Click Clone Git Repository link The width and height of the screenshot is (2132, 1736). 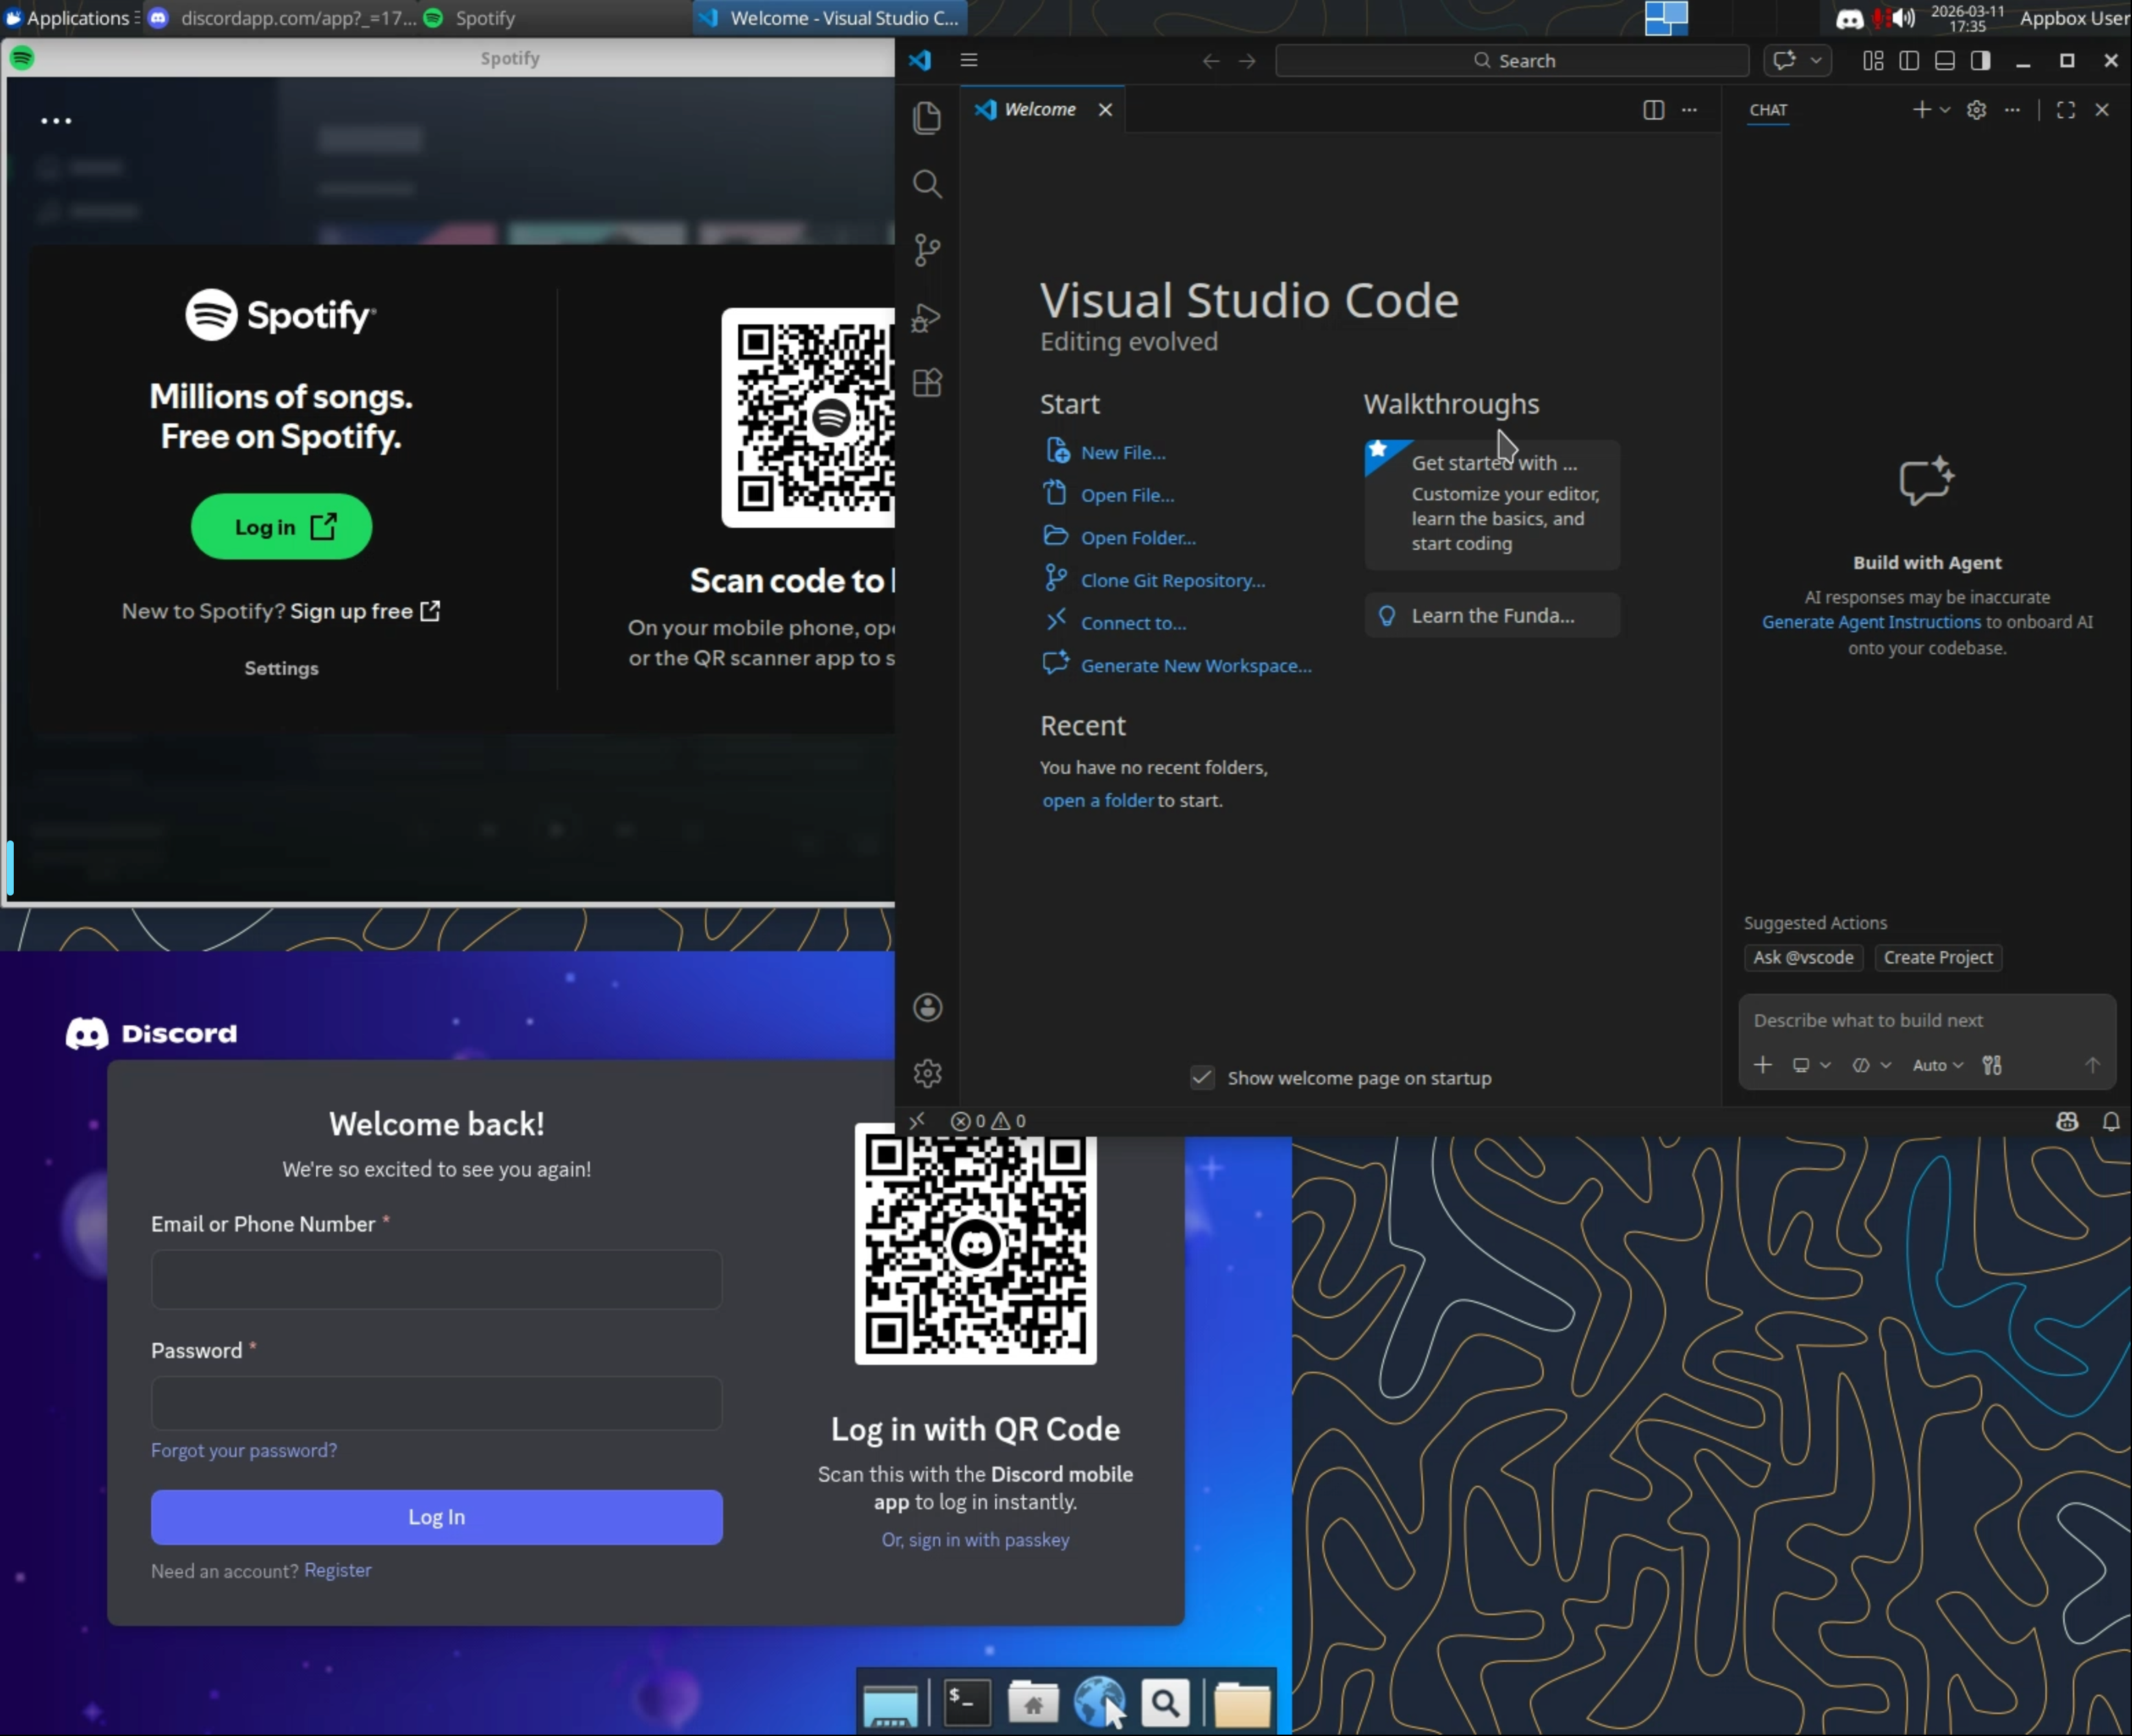point(1173,581)
